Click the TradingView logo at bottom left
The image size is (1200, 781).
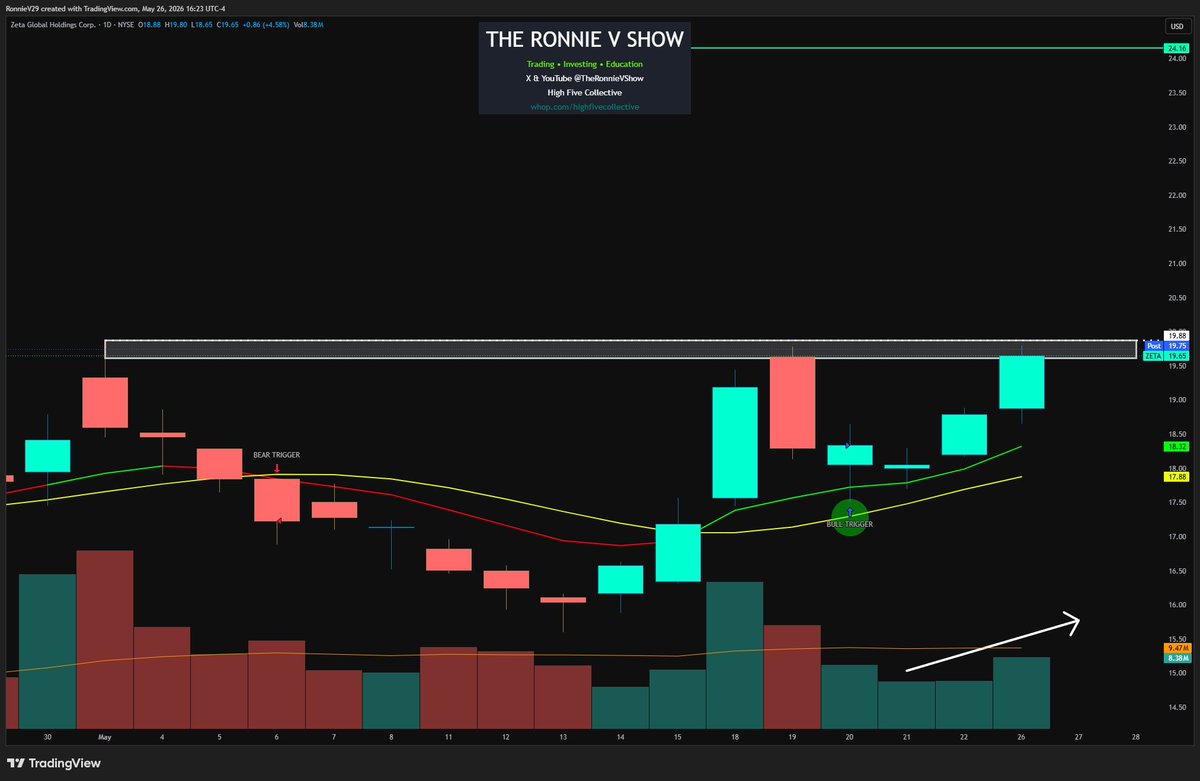tap(52, 763)
